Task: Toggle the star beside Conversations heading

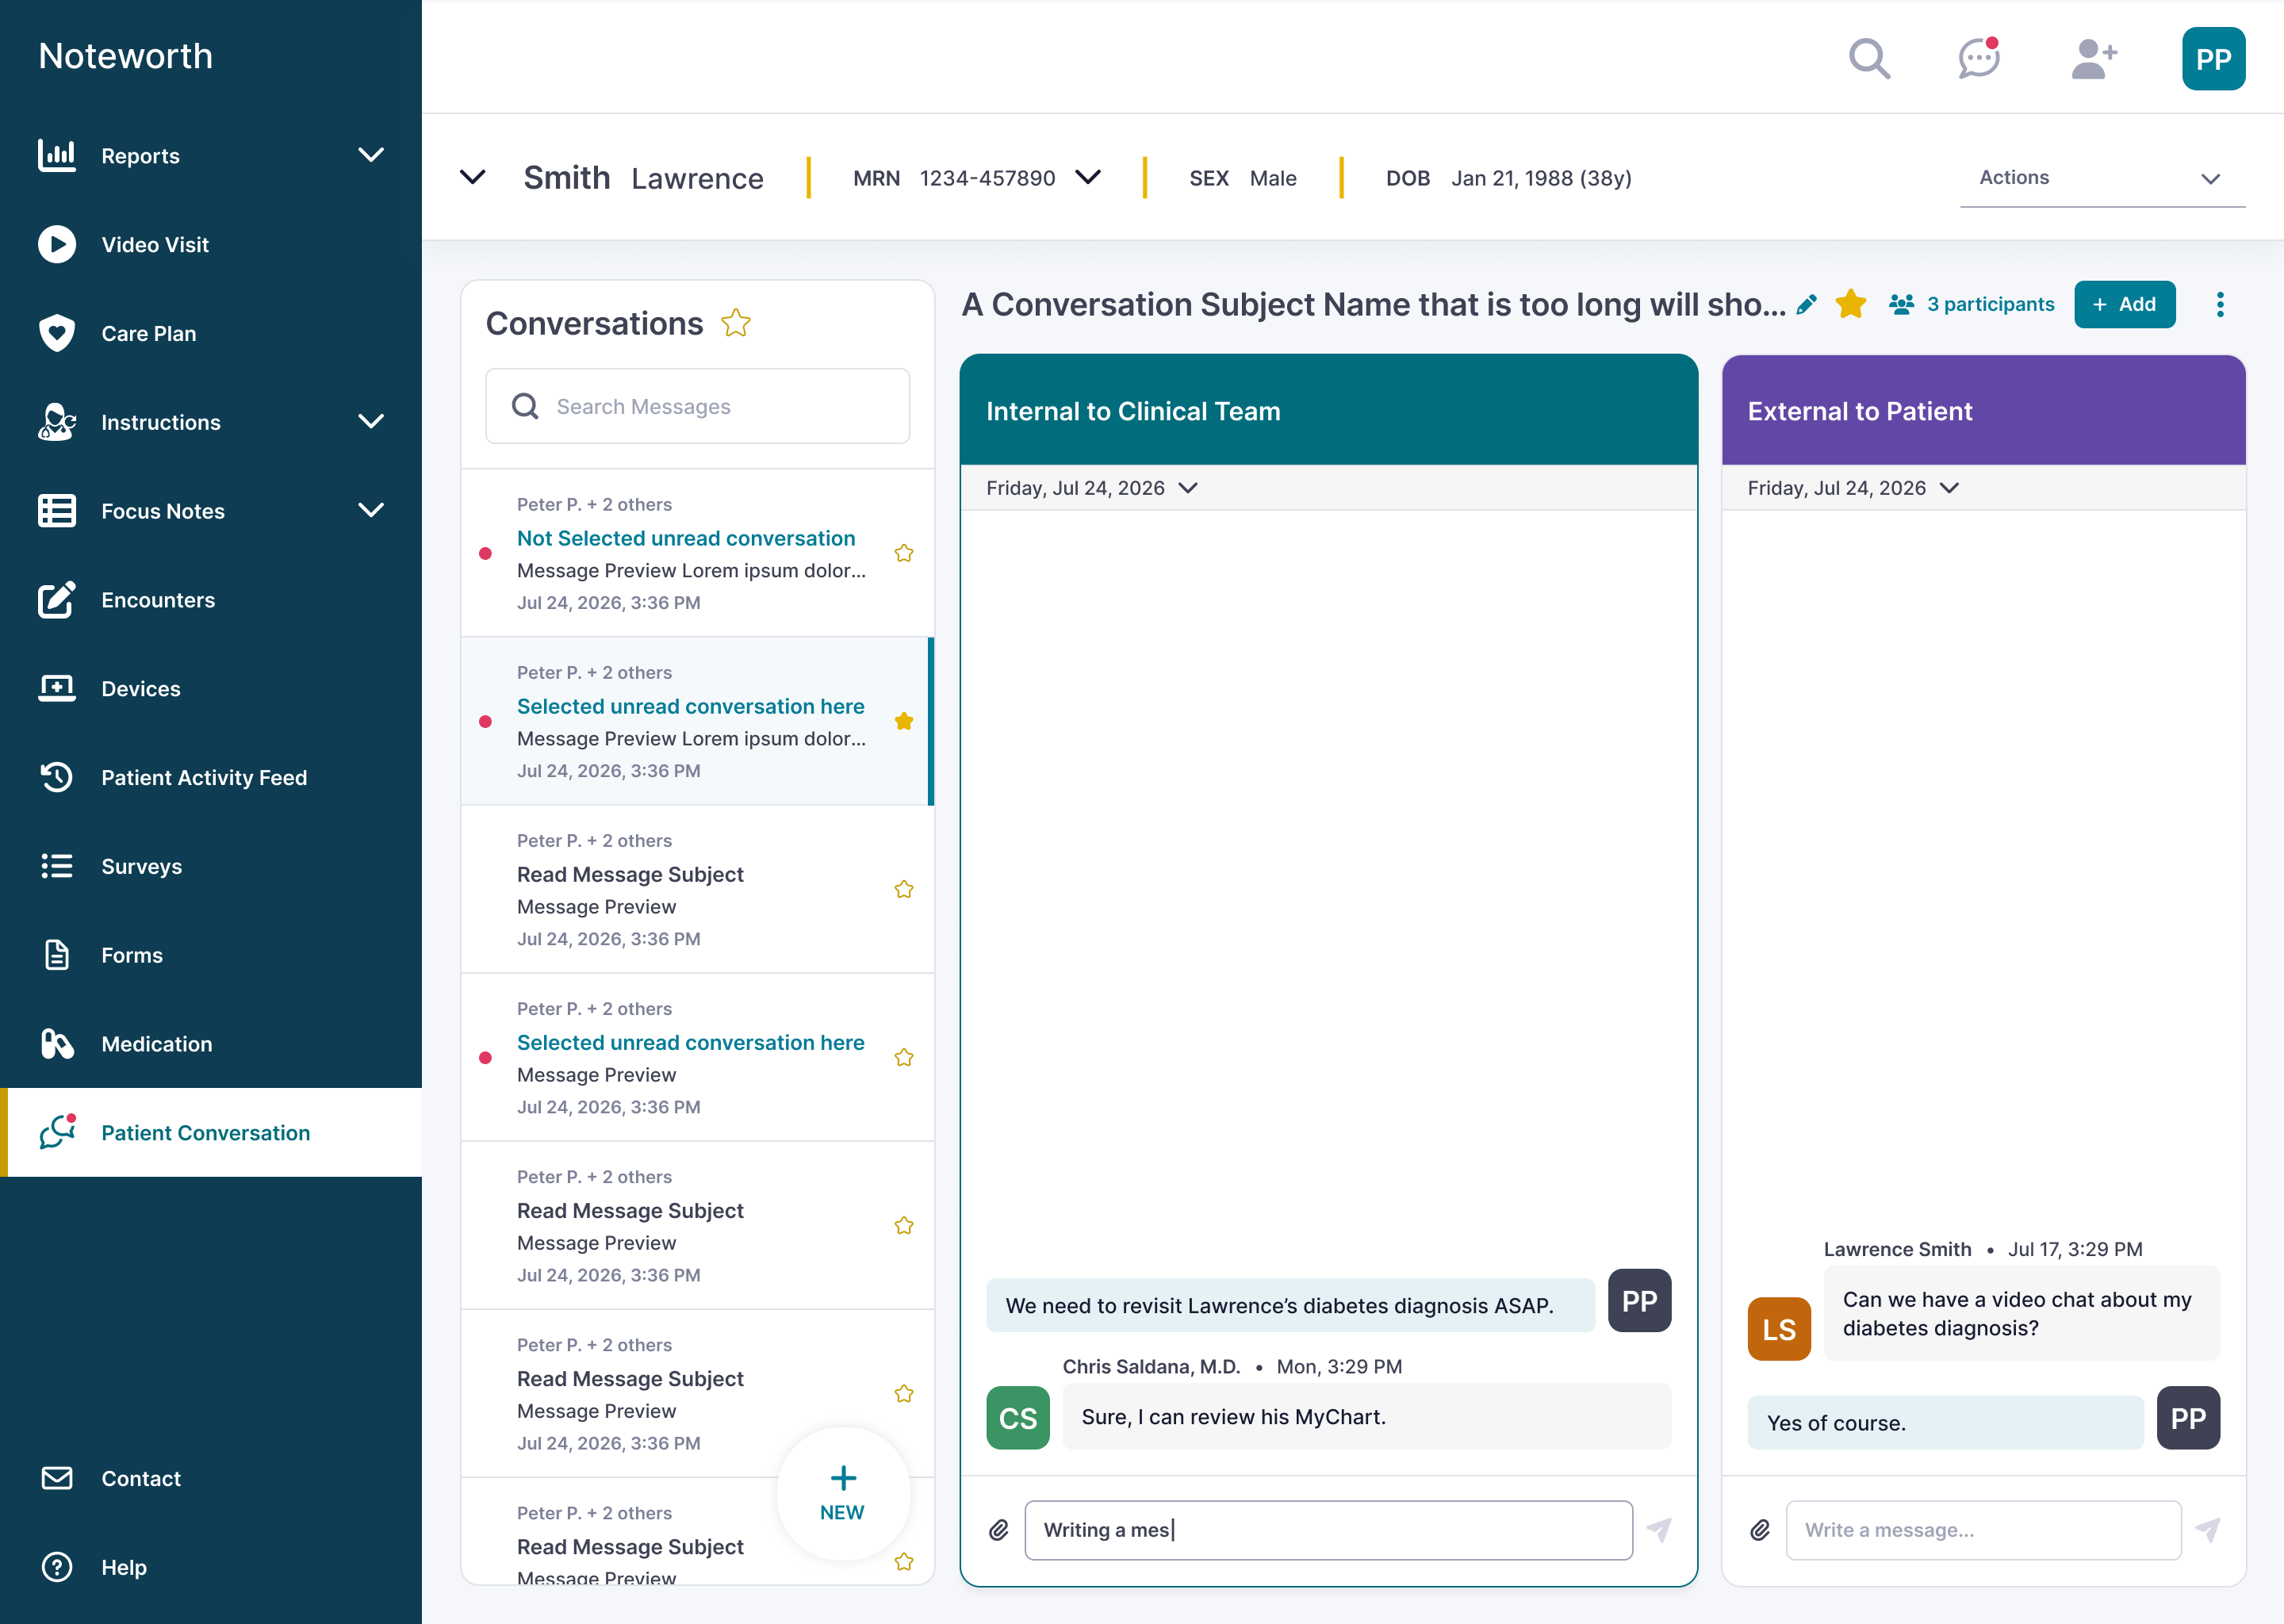Action: click(736, 323)
